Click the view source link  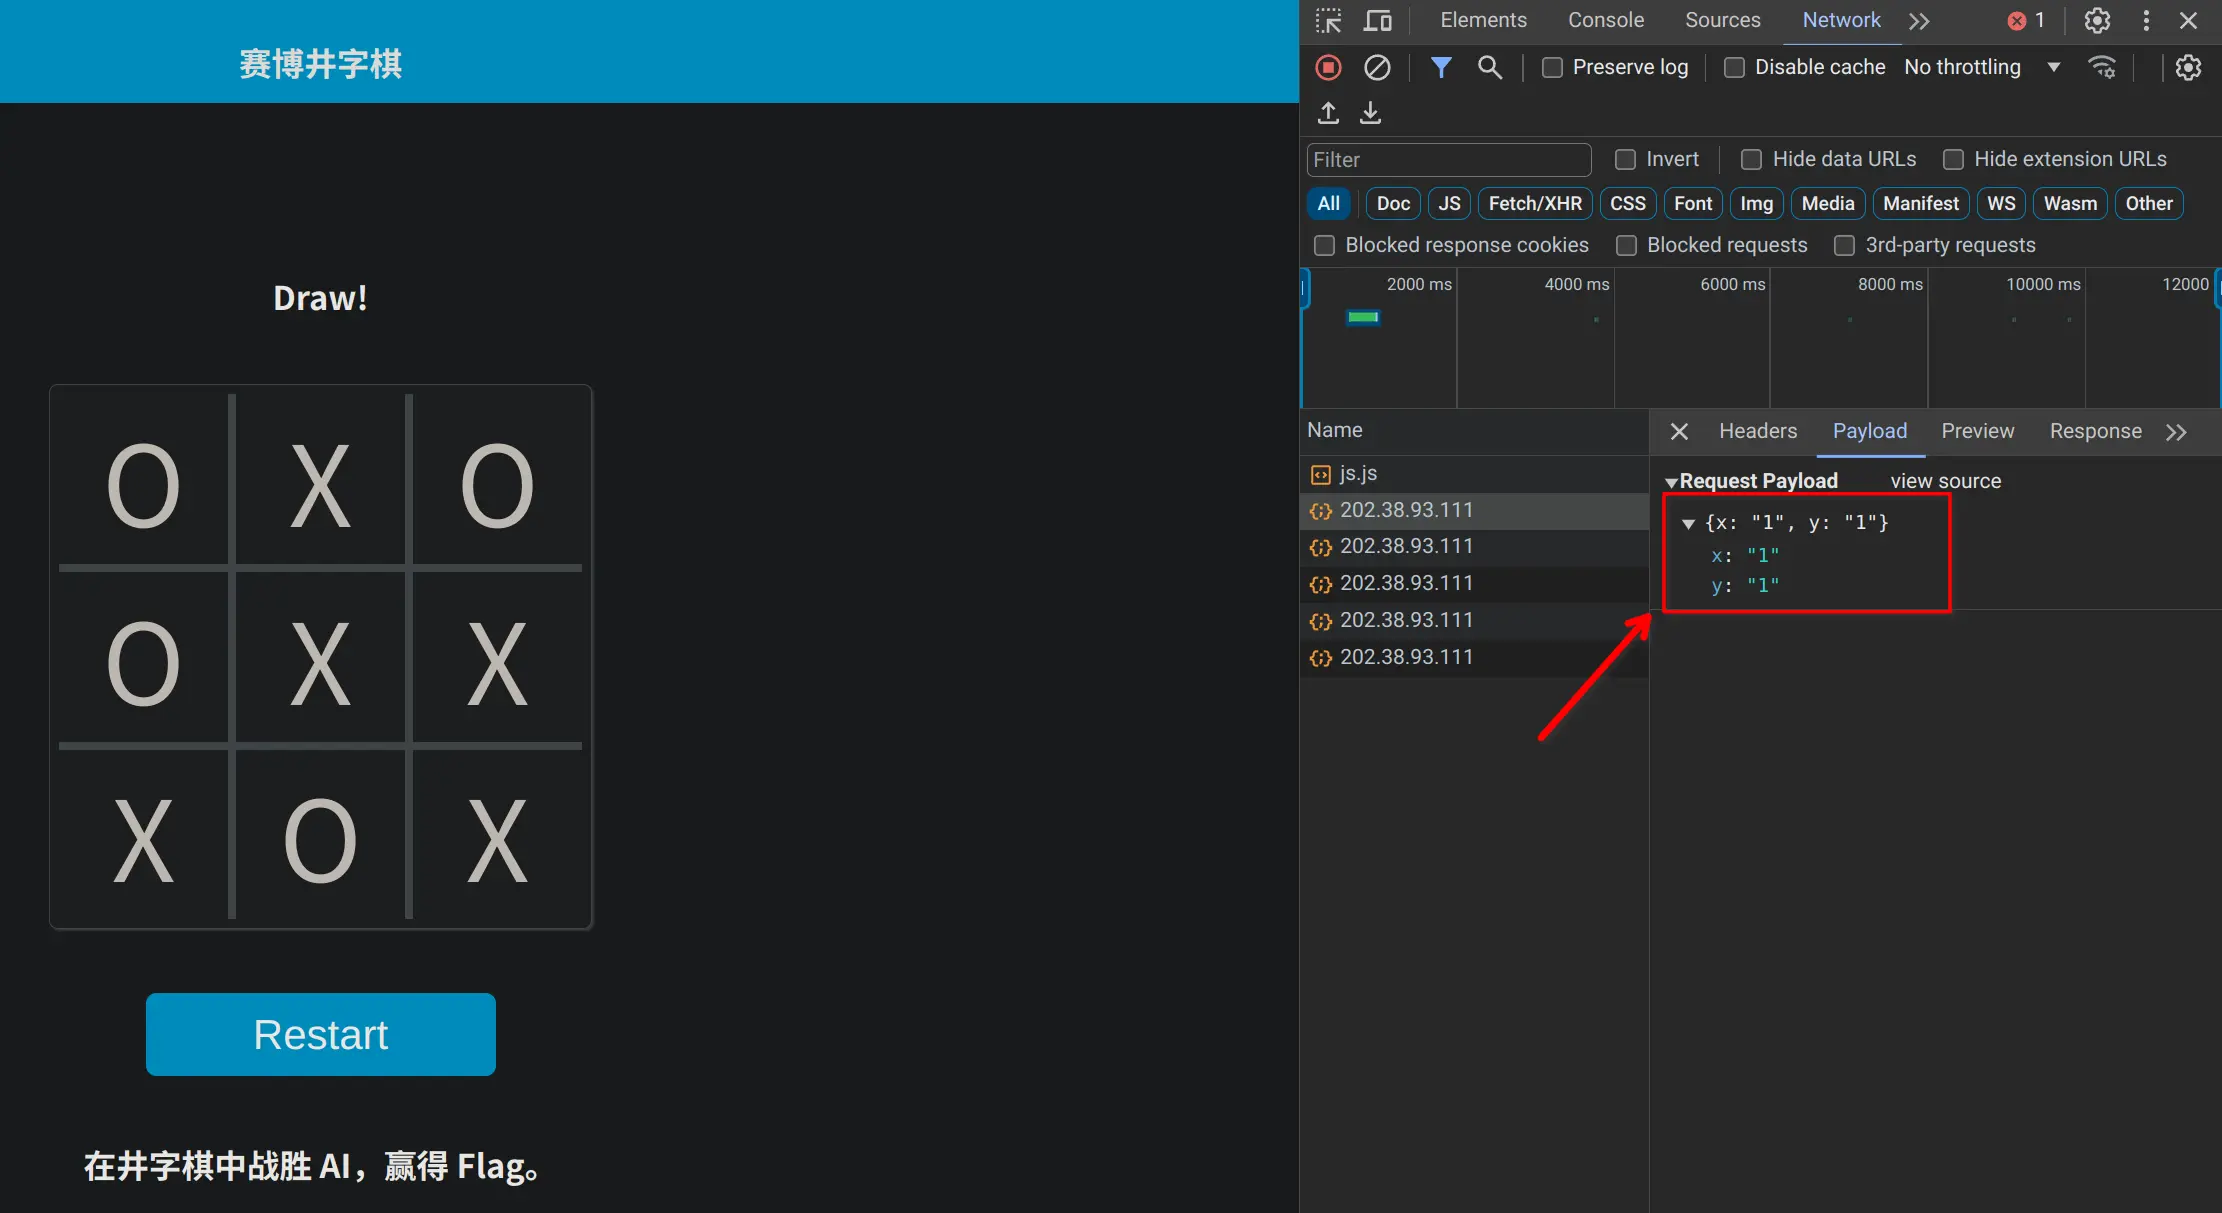[1945, 481]
